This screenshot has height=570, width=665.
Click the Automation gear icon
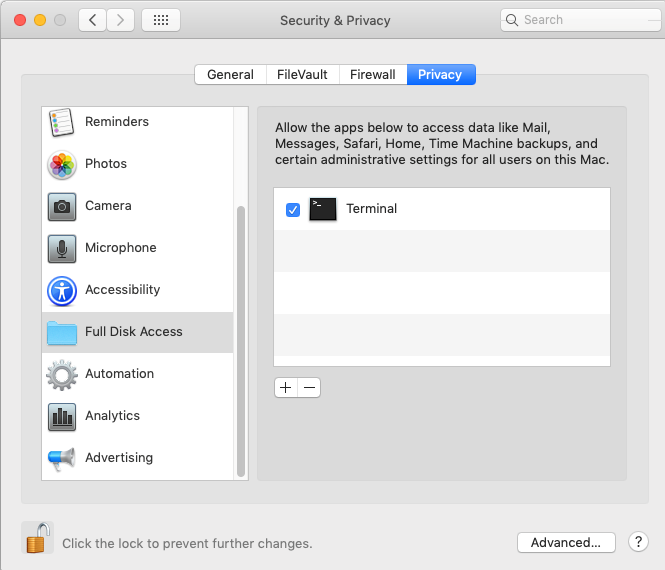click(62, 374)
